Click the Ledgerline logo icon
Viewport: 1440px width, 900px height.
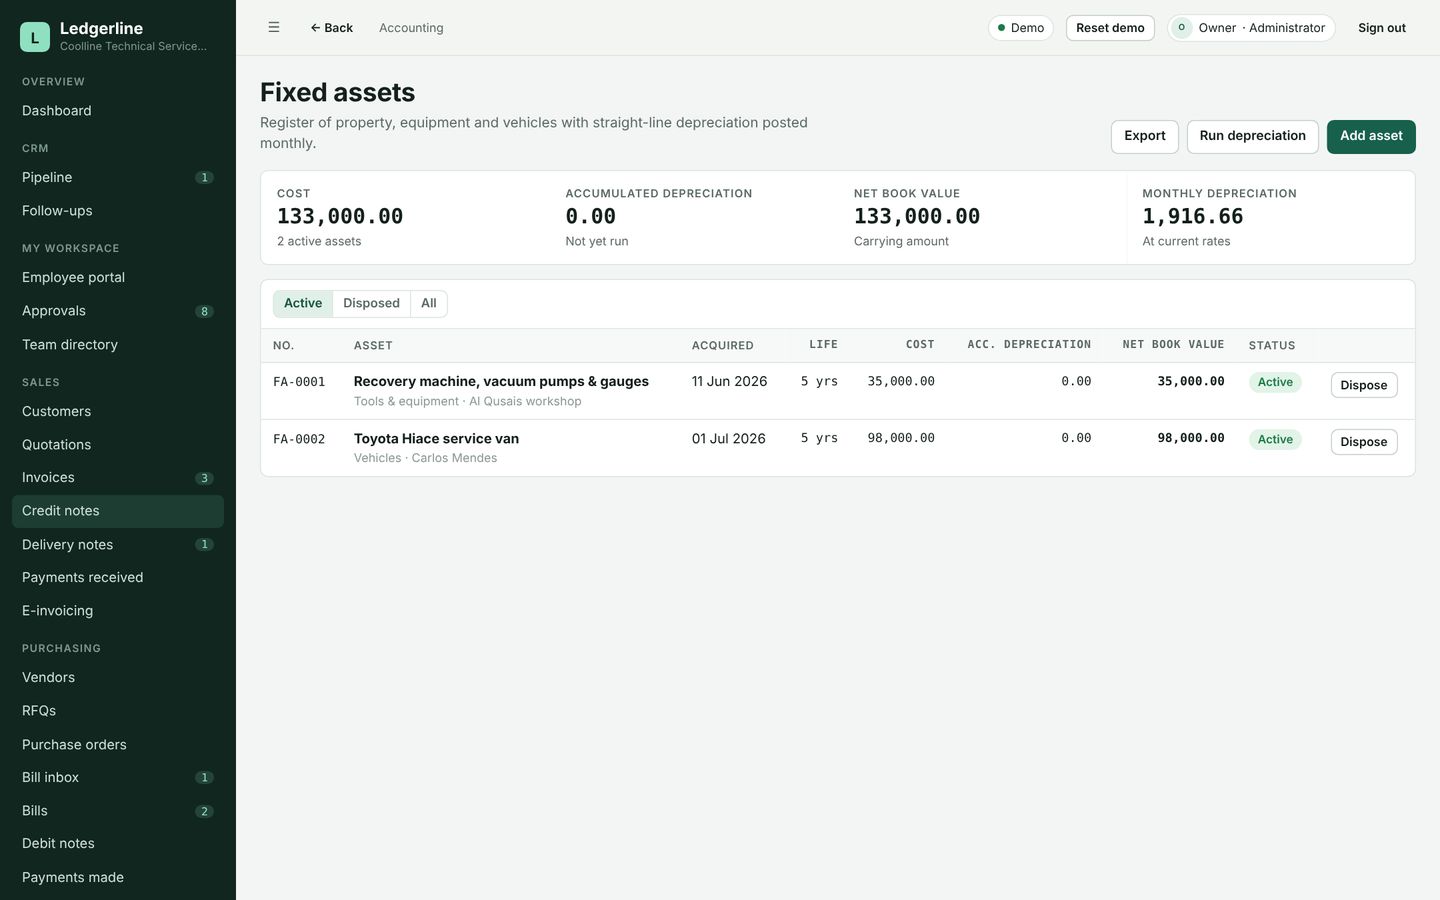tap(34, 37)
